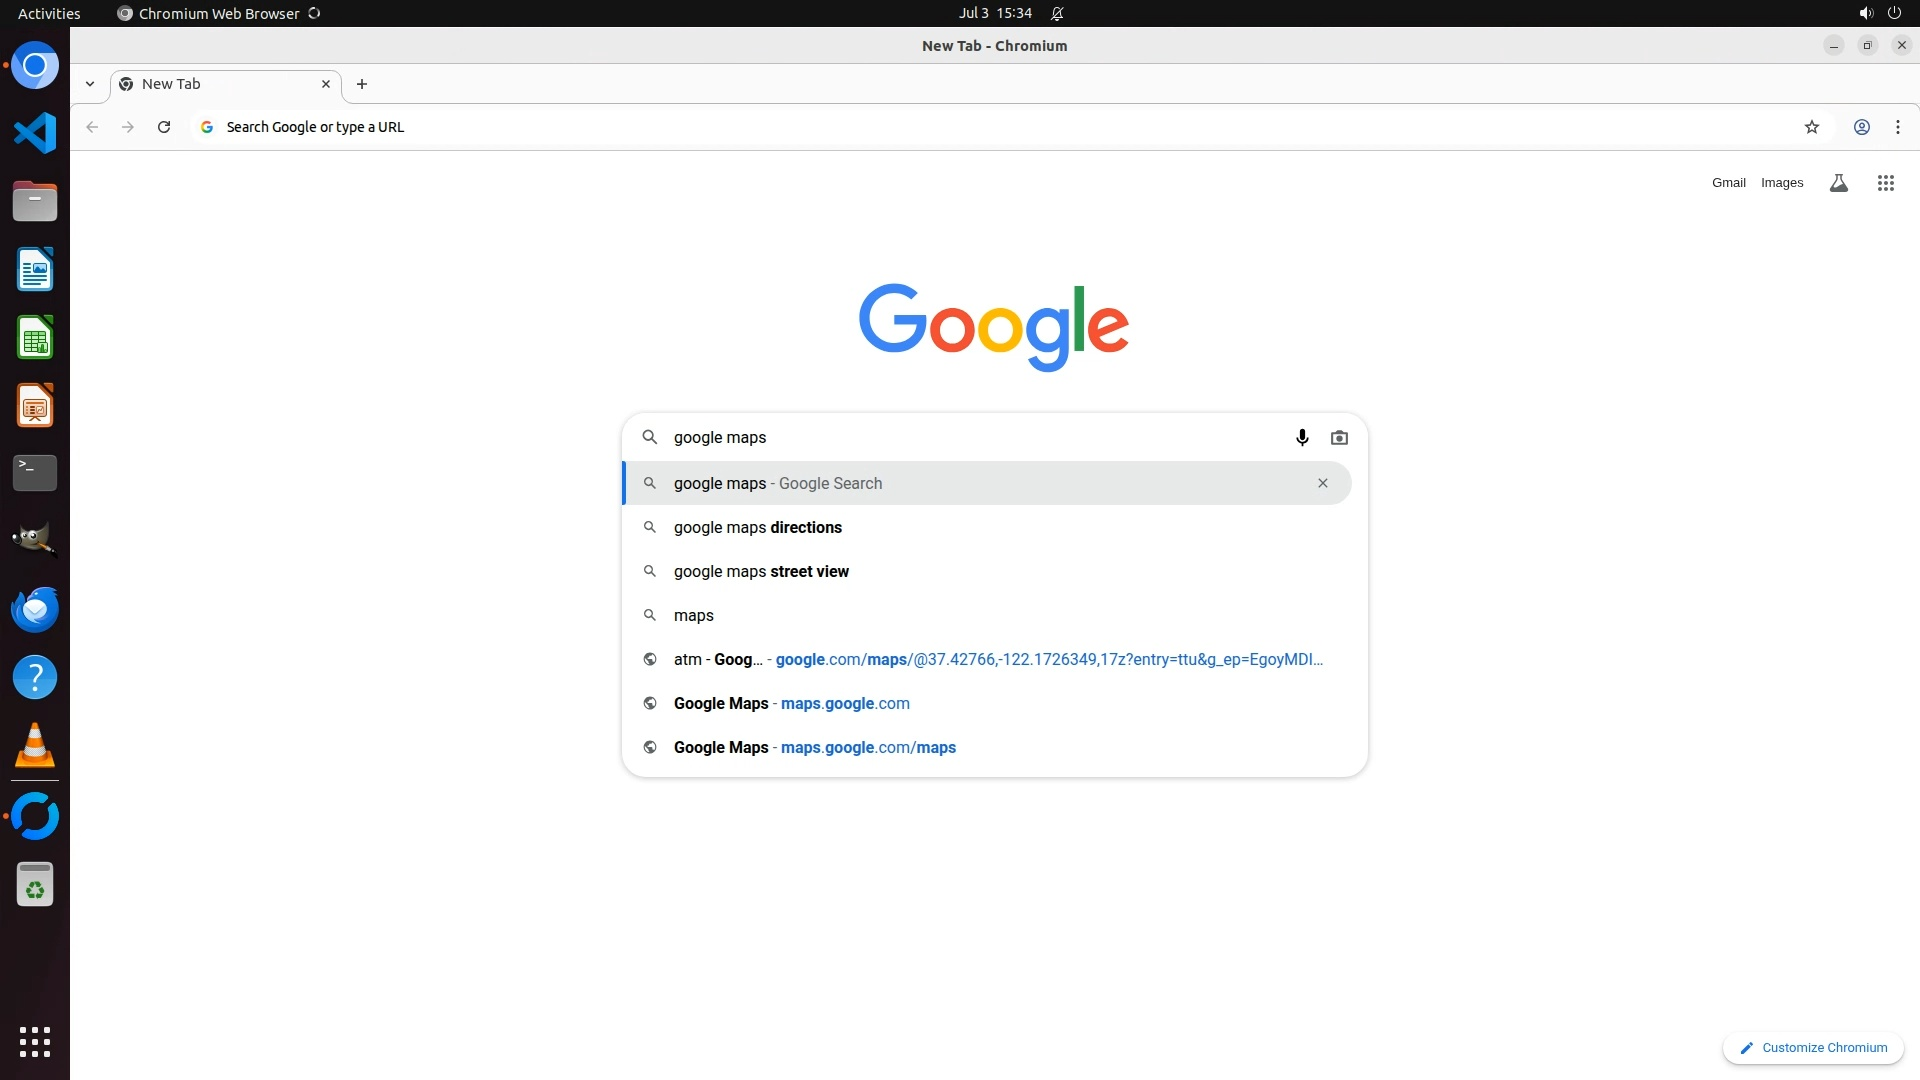The height and width of the screenshot is (1080, 1920).
Task: Click the Customize Chromium button
Action: (x=1813, y=1048)
